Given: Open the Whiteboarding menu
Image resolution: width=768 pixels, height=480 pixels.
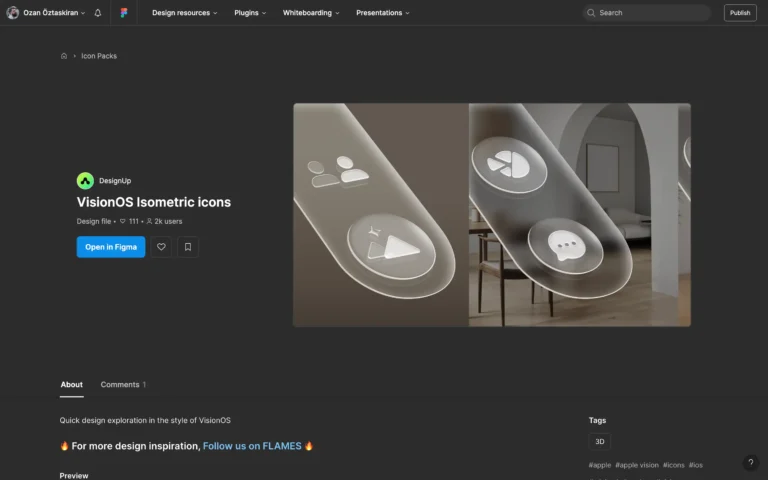Looking at the screenshot, I should [x=310, y=13].
